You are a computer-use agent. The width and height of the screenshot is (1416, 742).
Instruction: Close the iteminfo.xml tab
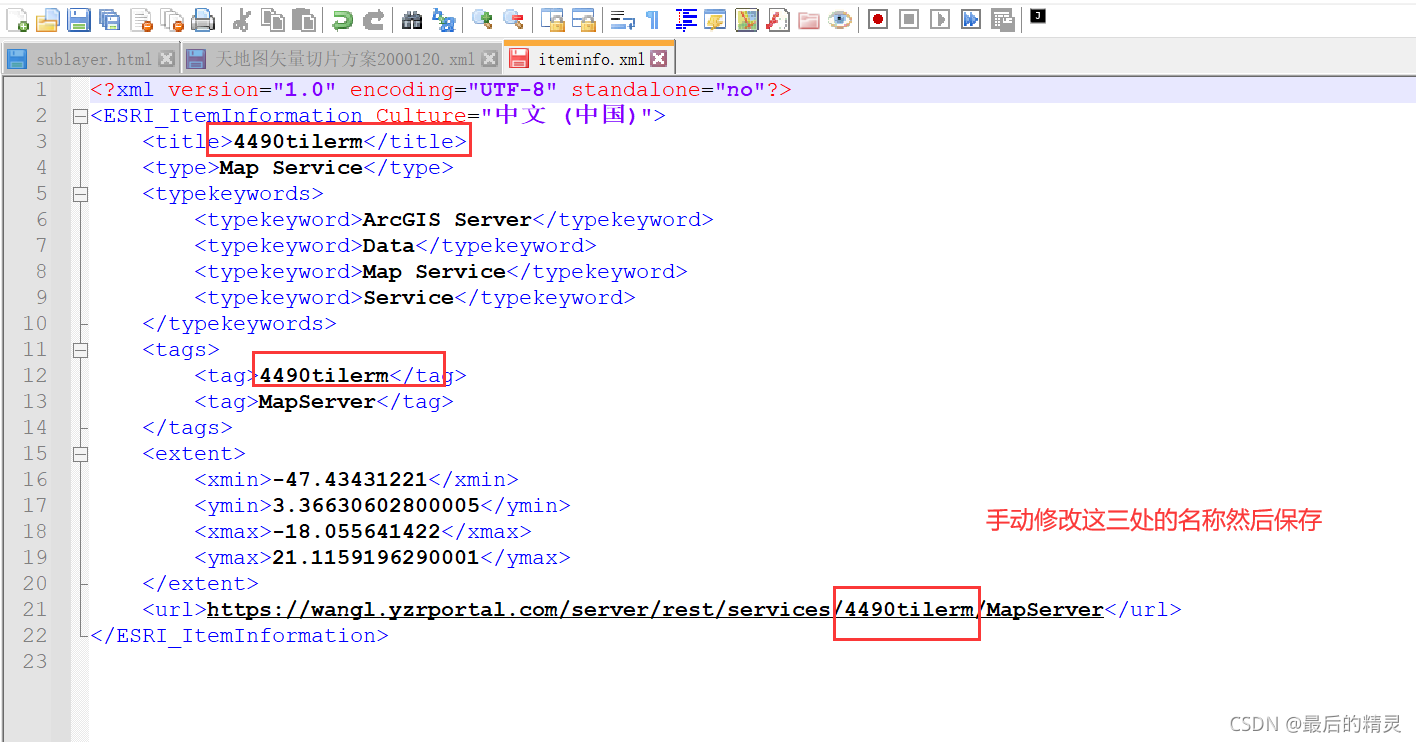658,59
